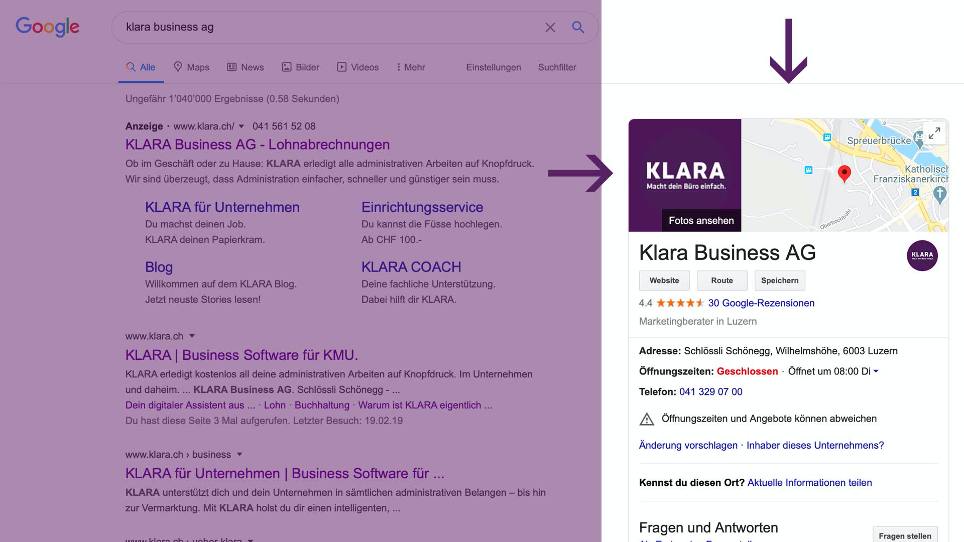Click the ad phone number 041 561 52 08
This screenshot has width=964, height=542.
click(284, 126)
